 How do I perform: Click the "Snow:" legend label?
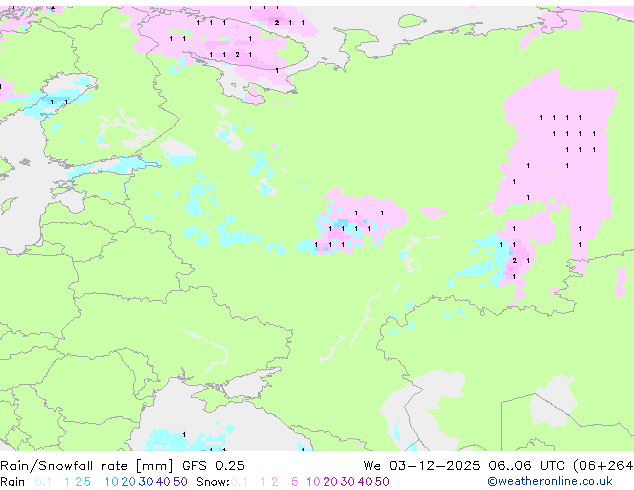[x=213, y=482]
